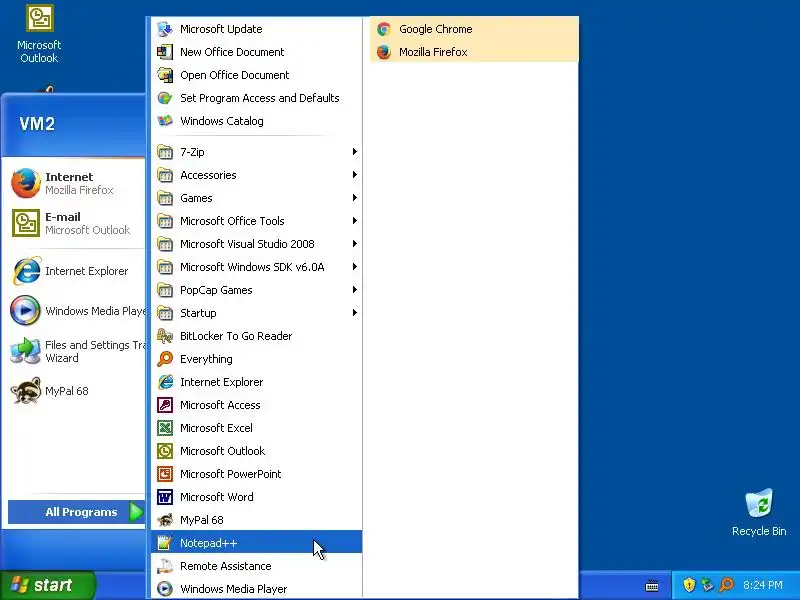Click the security shield tray icon
800x600 pixels.
coord(689,585)
